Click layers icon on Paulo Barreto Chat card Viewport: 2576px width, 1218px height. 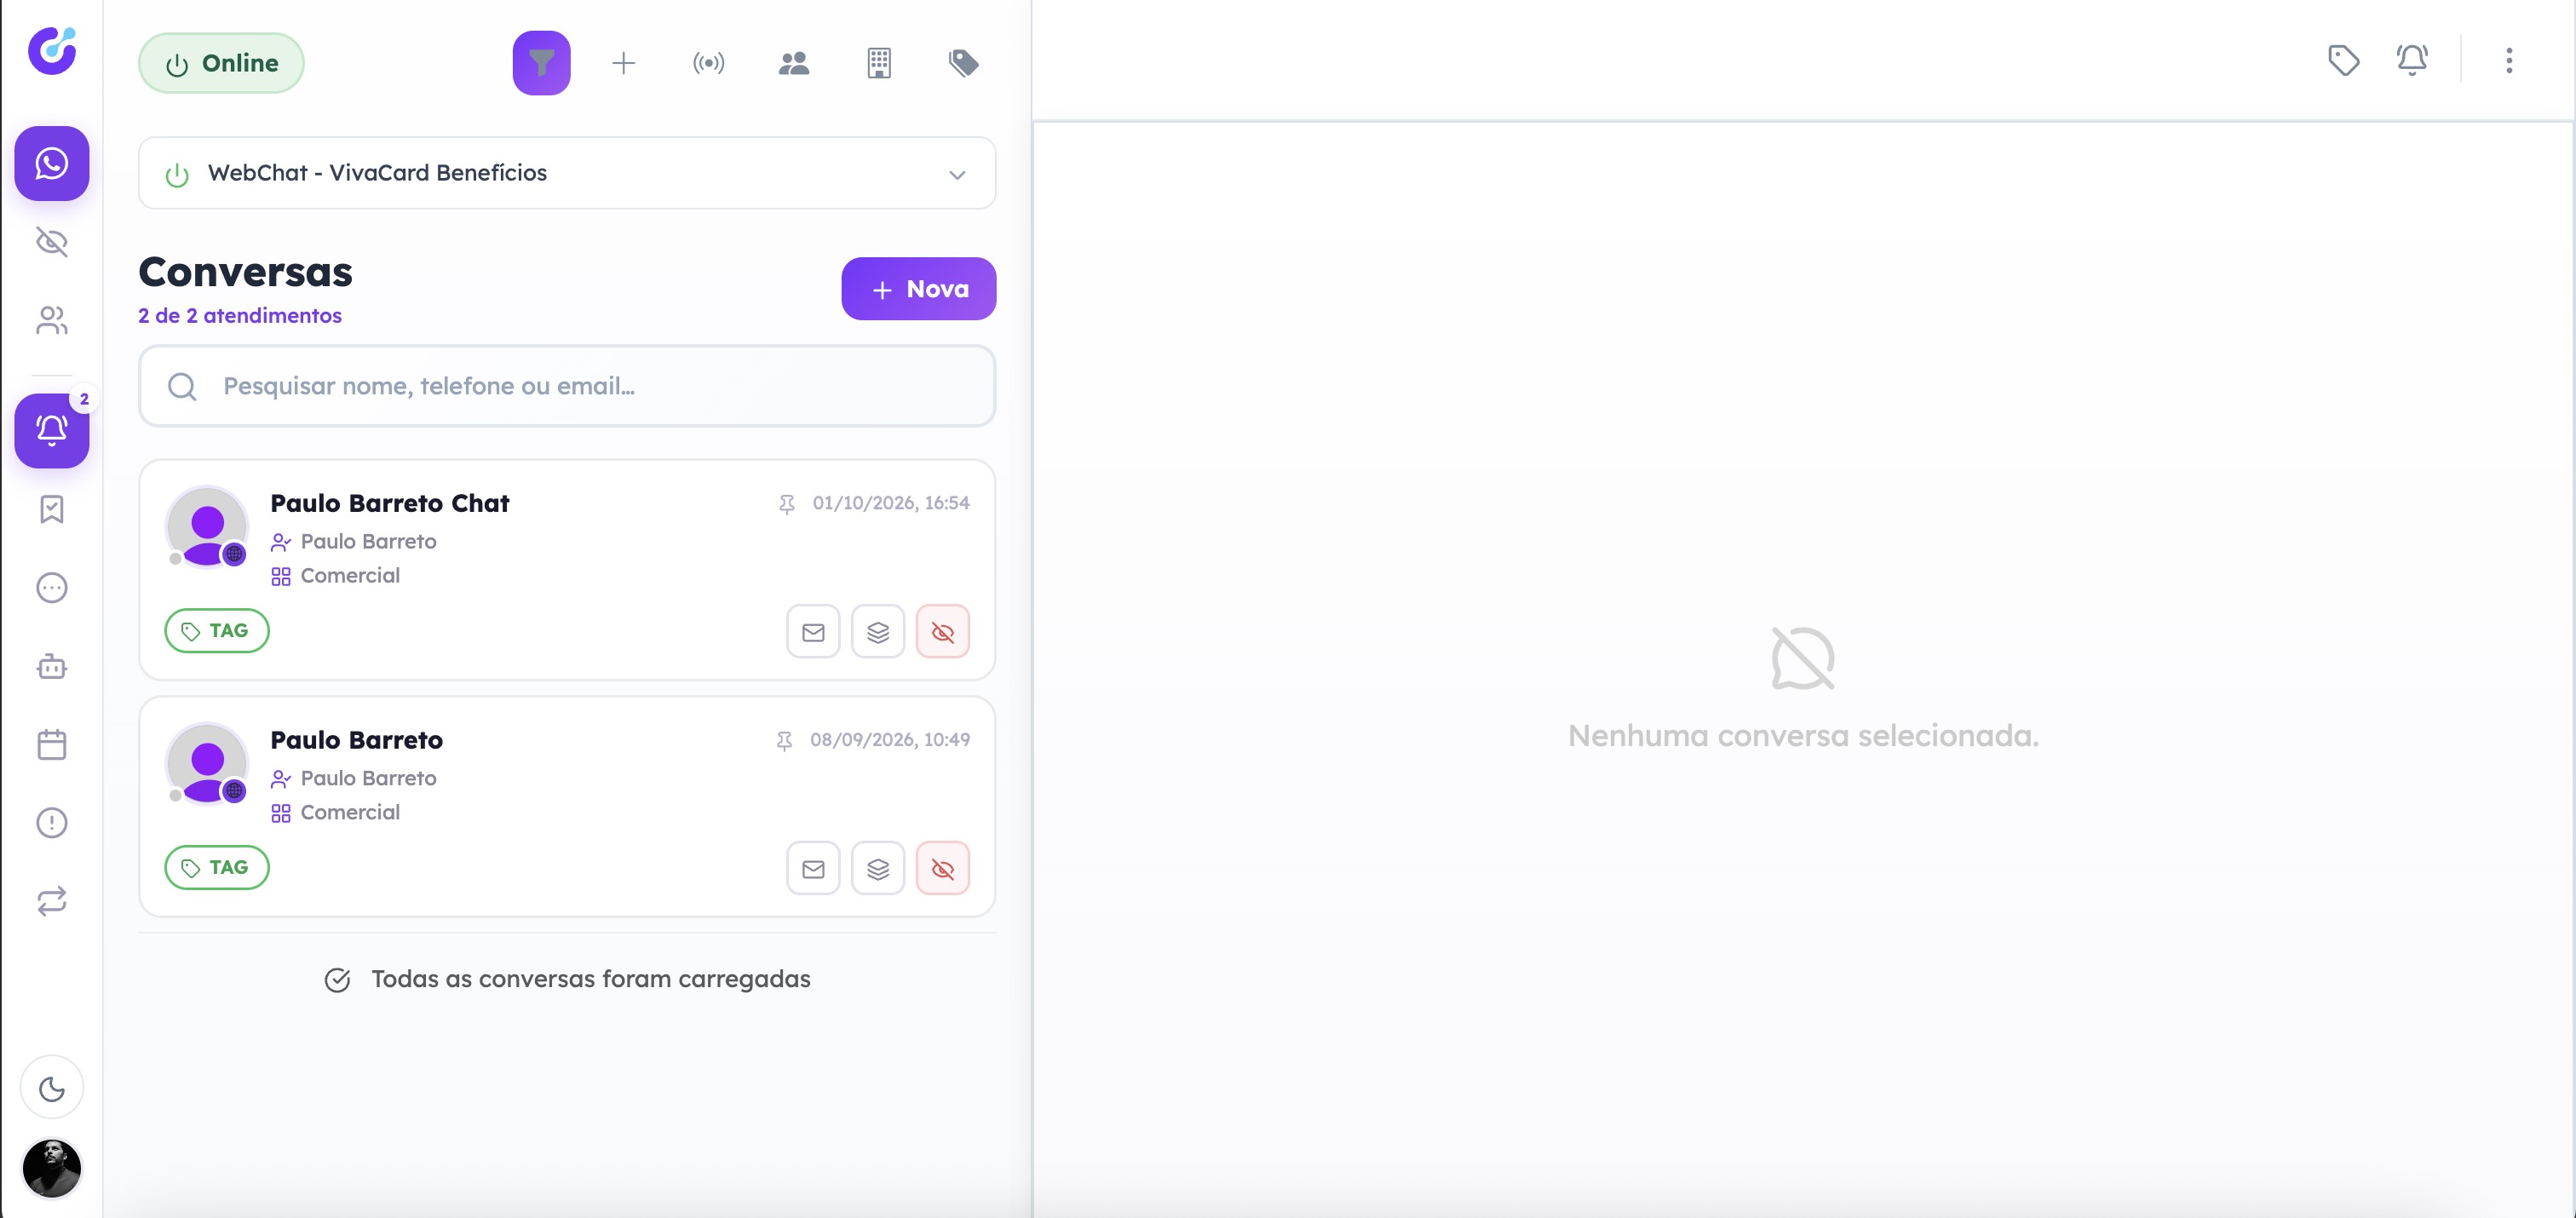[x=878, y=632]
